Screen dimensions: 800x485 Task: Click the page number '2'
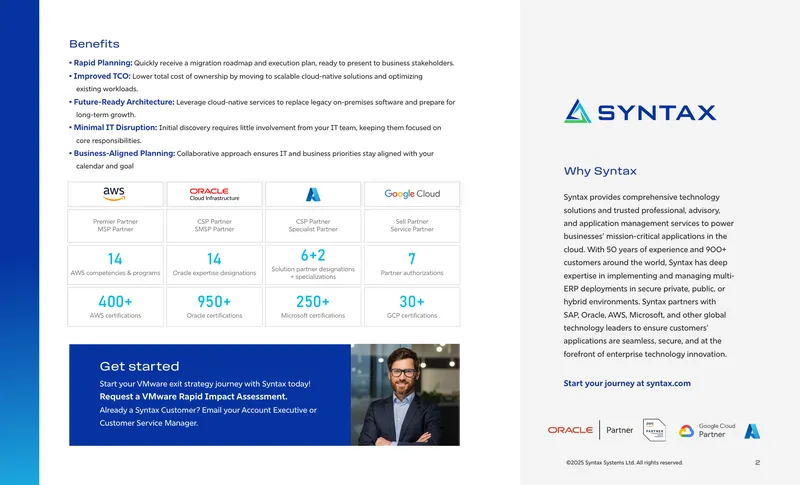pos(757,463)
